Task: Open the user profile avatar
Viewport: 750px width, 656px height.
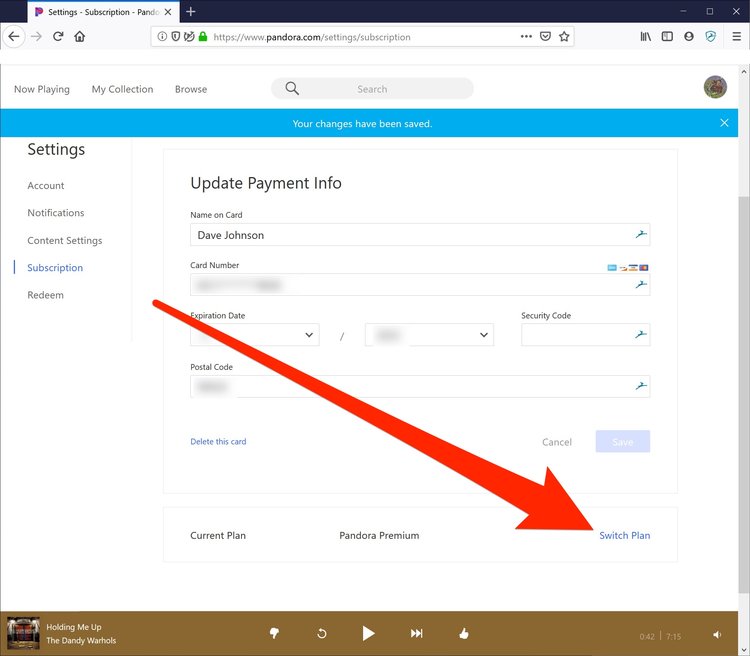Action: point(715,87)
